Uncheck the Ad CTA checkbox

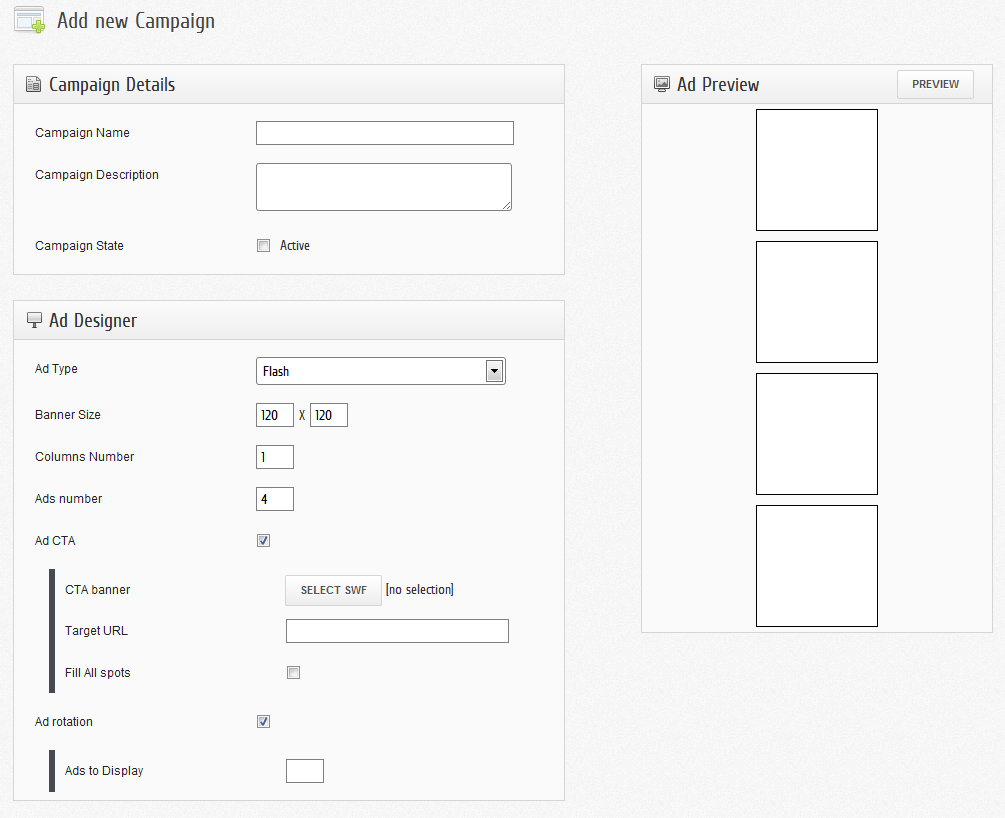263,540
